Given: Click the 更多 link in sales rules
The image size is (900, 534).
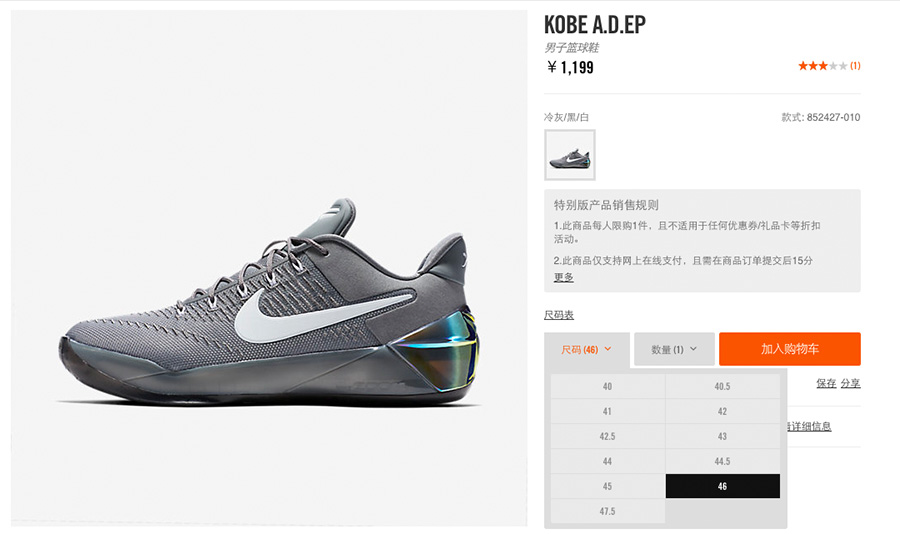Looking at the screenshot, I should 564,277.
